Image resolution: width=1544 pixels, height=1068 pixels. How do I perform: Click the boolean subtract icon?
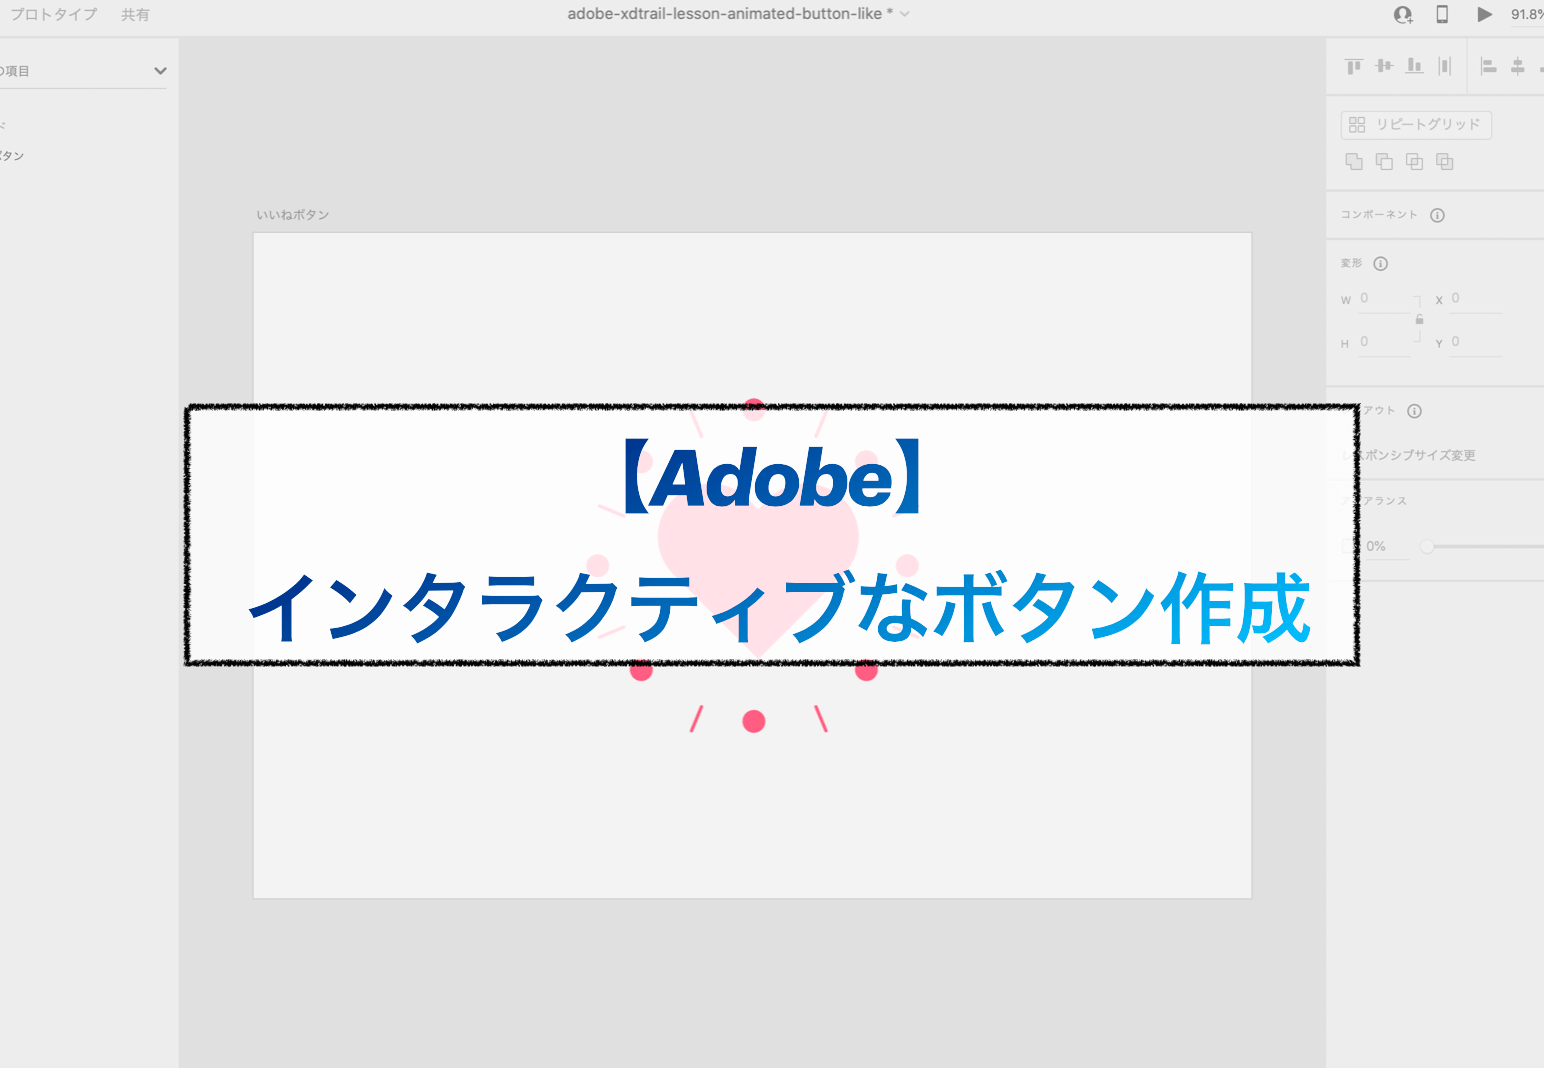tap(1384, 161)
